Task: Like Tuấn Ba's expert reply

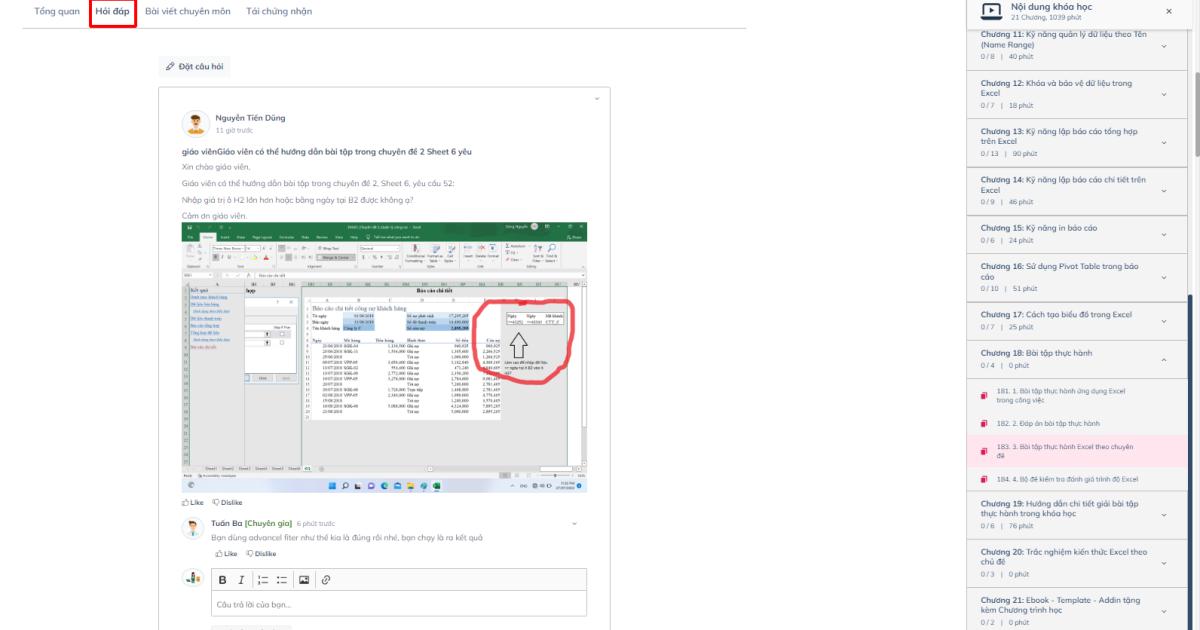Action: 227,553
